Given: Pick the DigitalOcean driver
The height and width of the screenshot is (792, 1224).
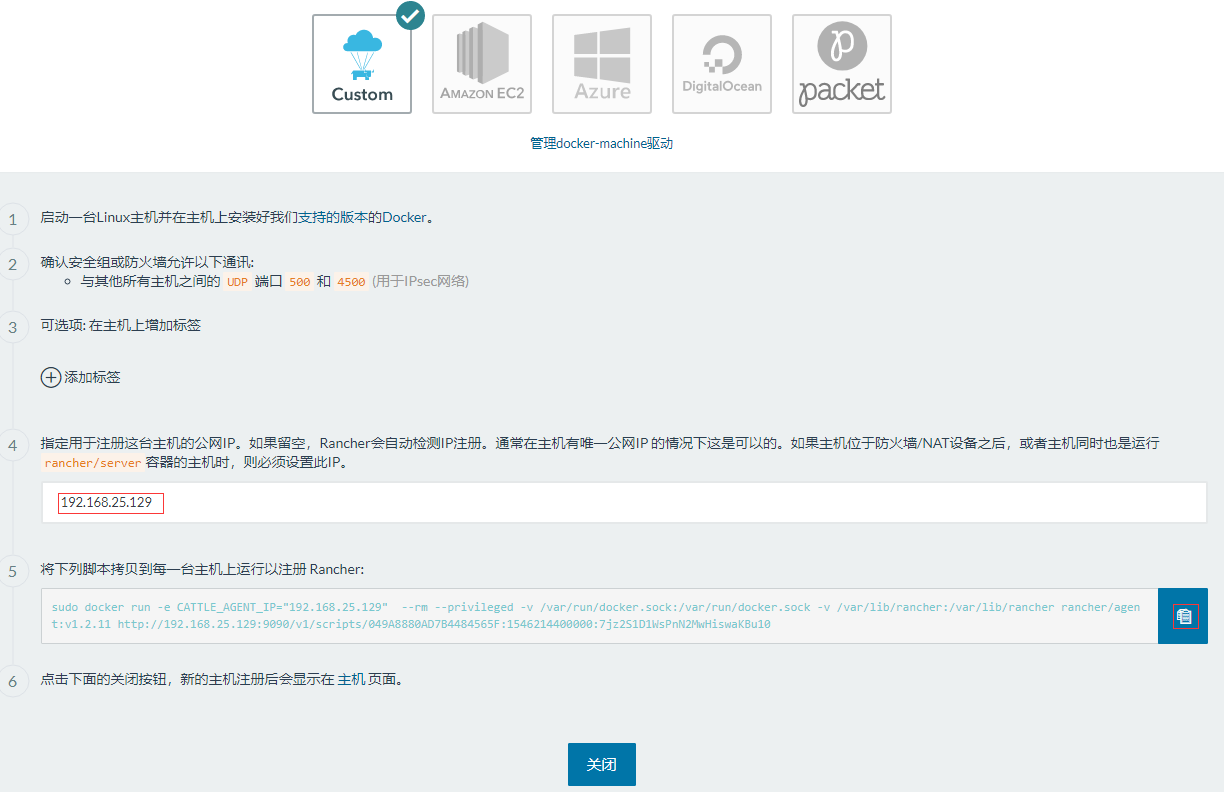Looking at the screenshot, I should point(722,64).
